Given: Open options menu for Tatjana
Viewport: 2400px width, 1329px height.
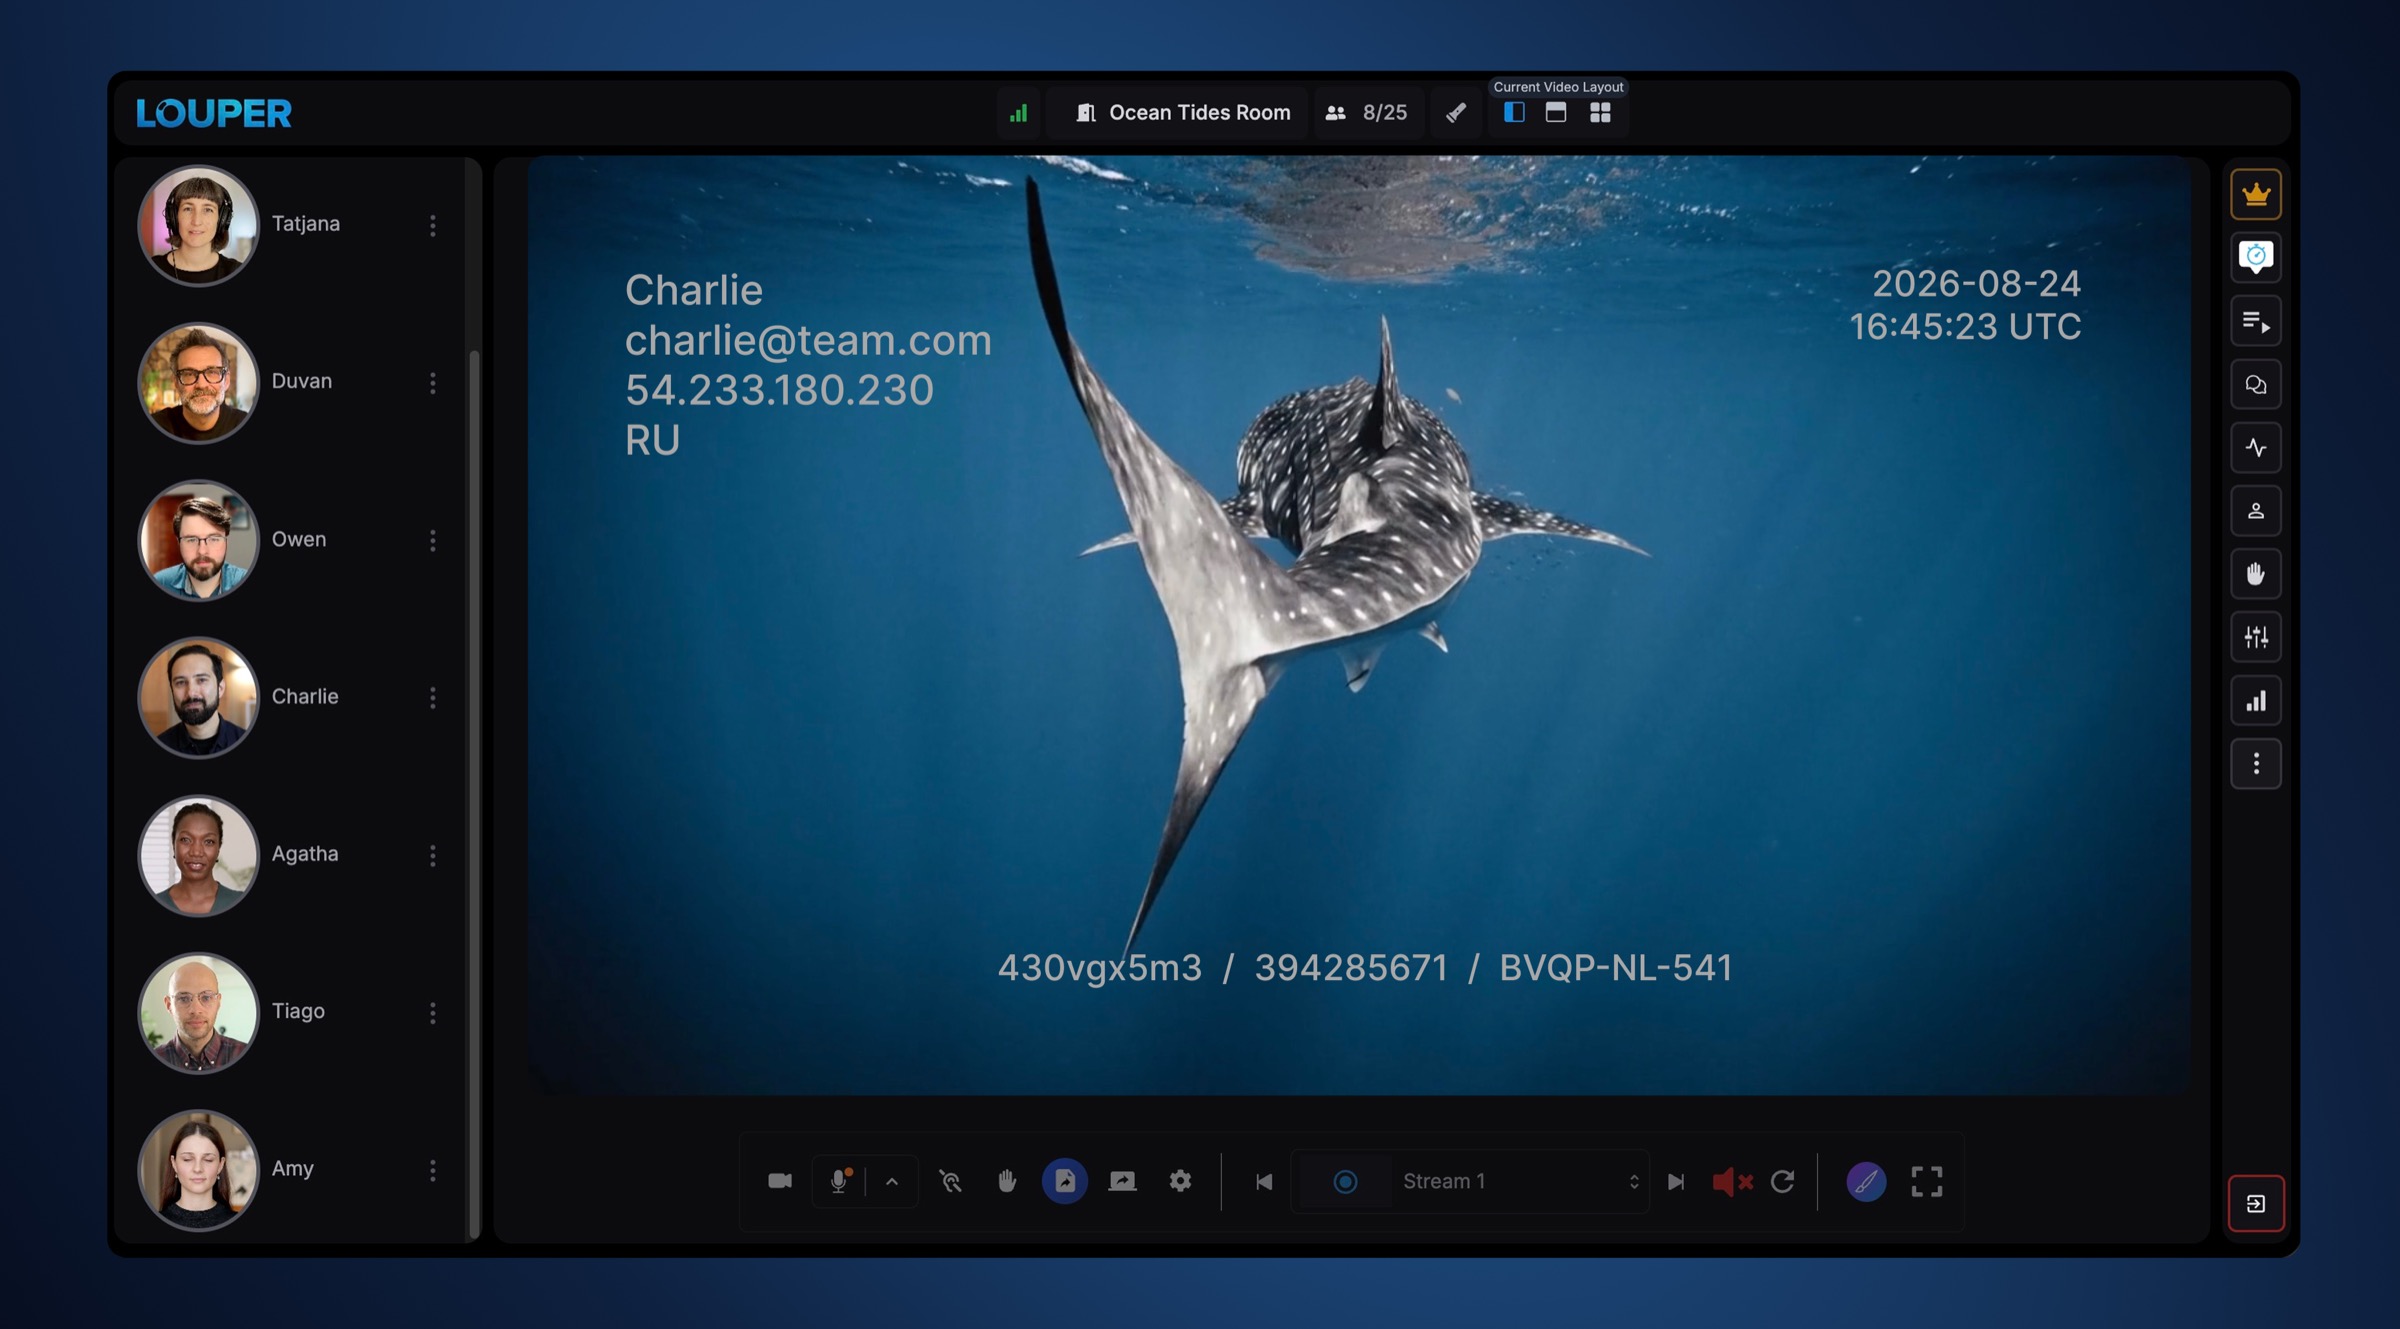Looking at the screenshot, I should pos(433,225).
